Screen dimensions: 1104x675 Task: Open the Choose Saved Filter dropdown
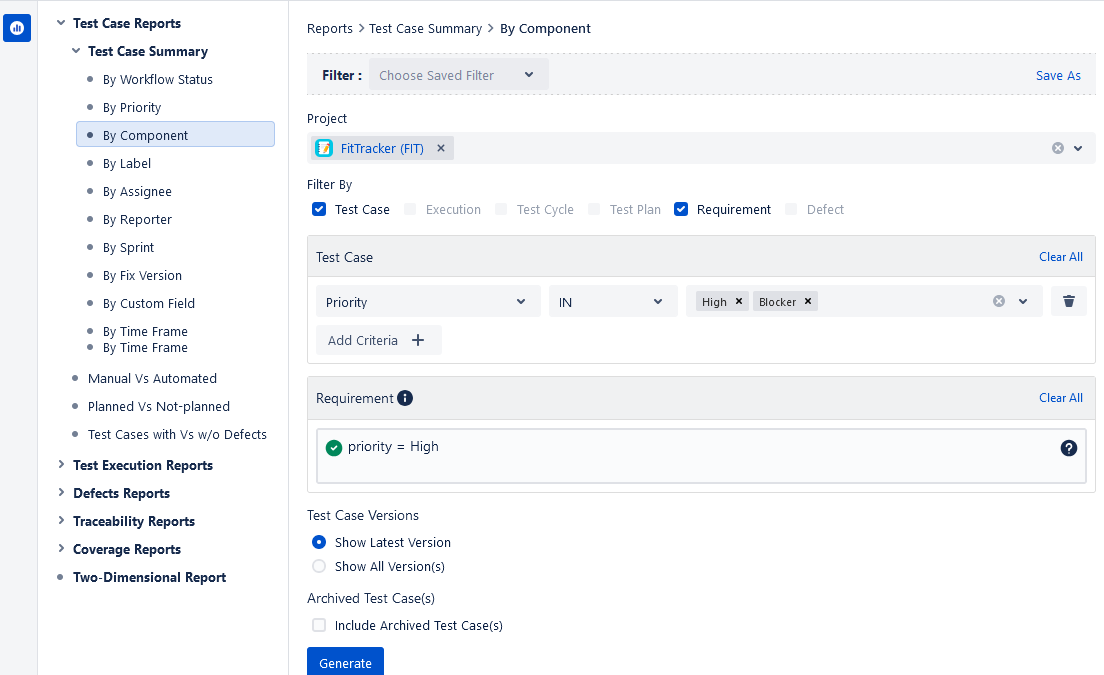click(458, 75)
